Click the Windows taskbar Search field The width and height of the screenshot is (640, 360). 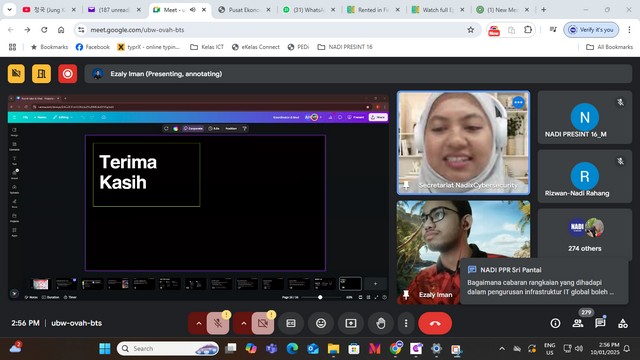click(168, 348)
